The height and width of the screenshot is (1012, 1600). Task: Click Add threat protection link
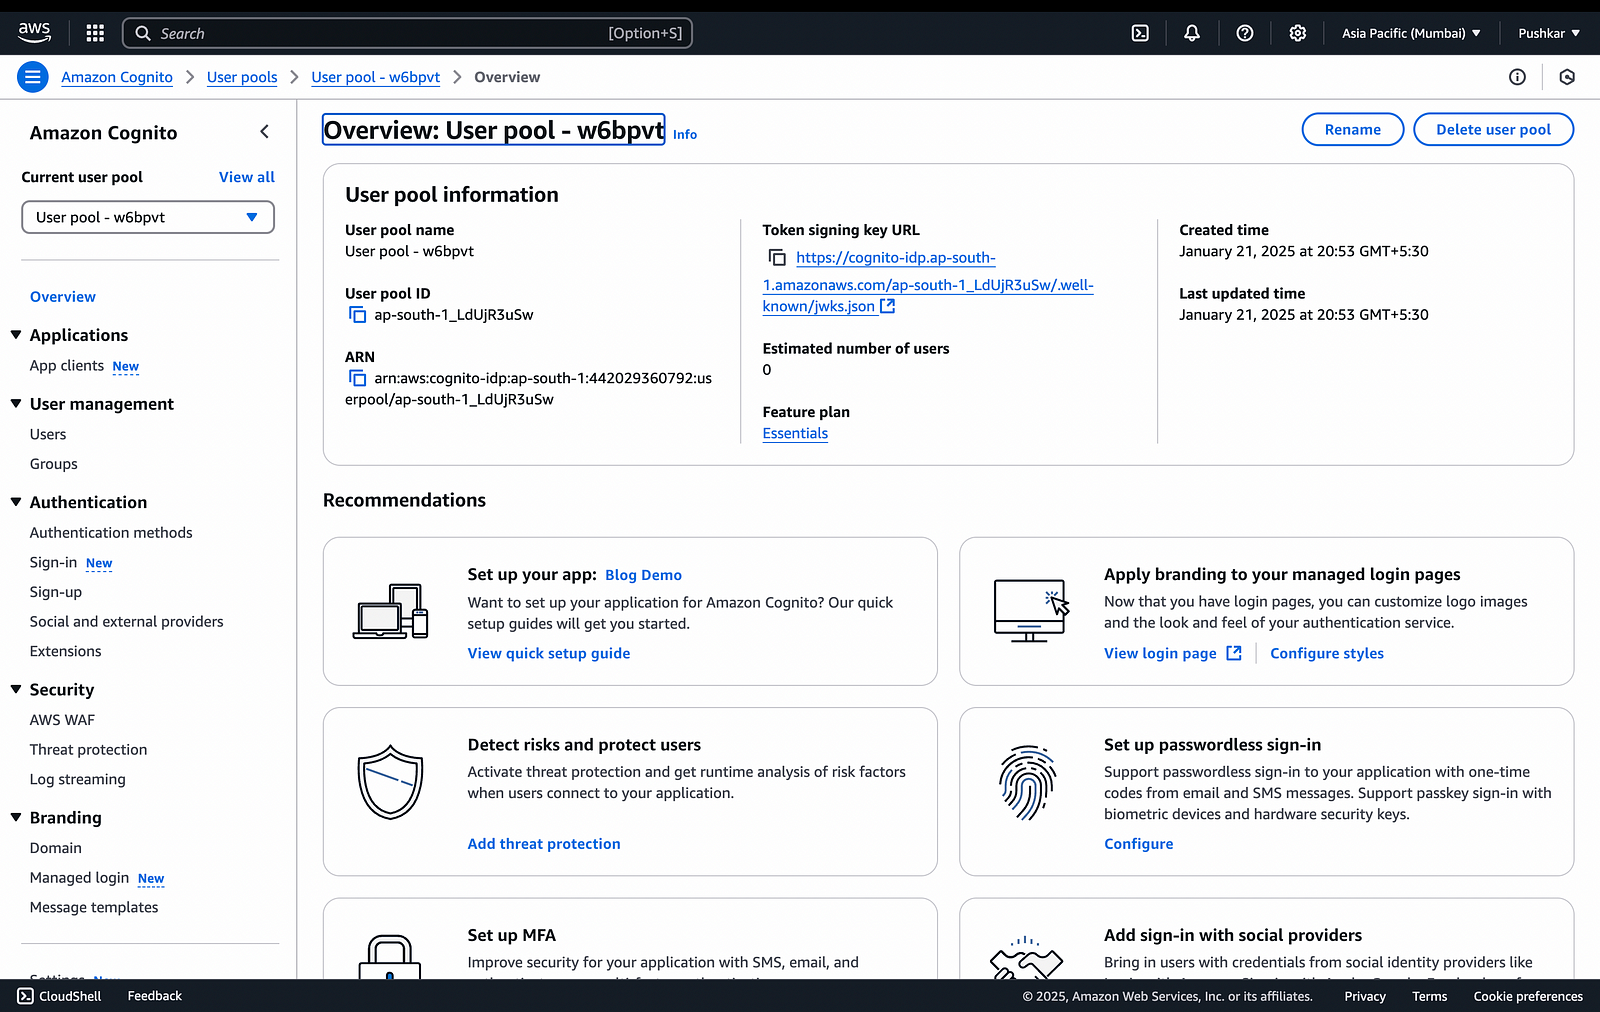(544, 844)
